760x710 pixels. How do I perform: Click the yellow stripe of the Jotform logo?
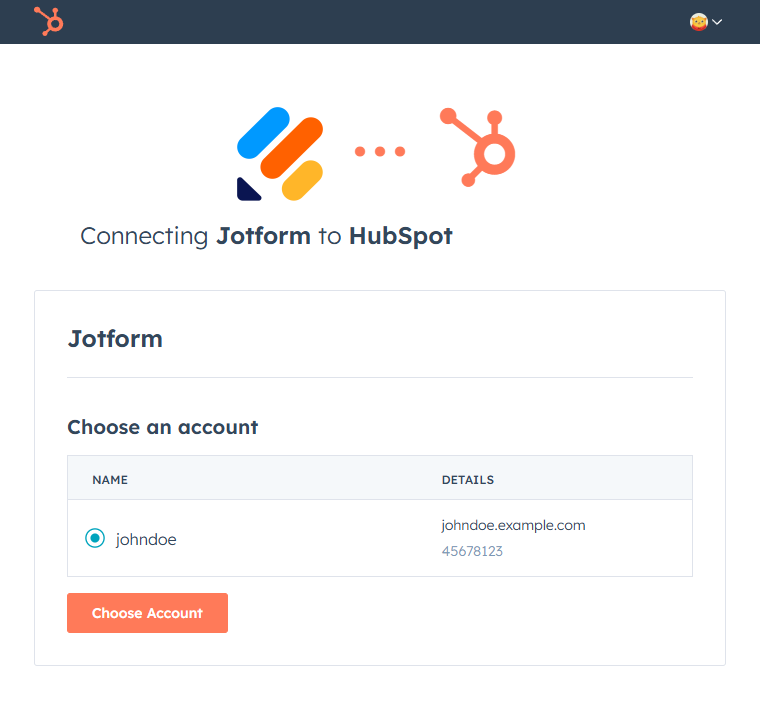click(302, 180)
